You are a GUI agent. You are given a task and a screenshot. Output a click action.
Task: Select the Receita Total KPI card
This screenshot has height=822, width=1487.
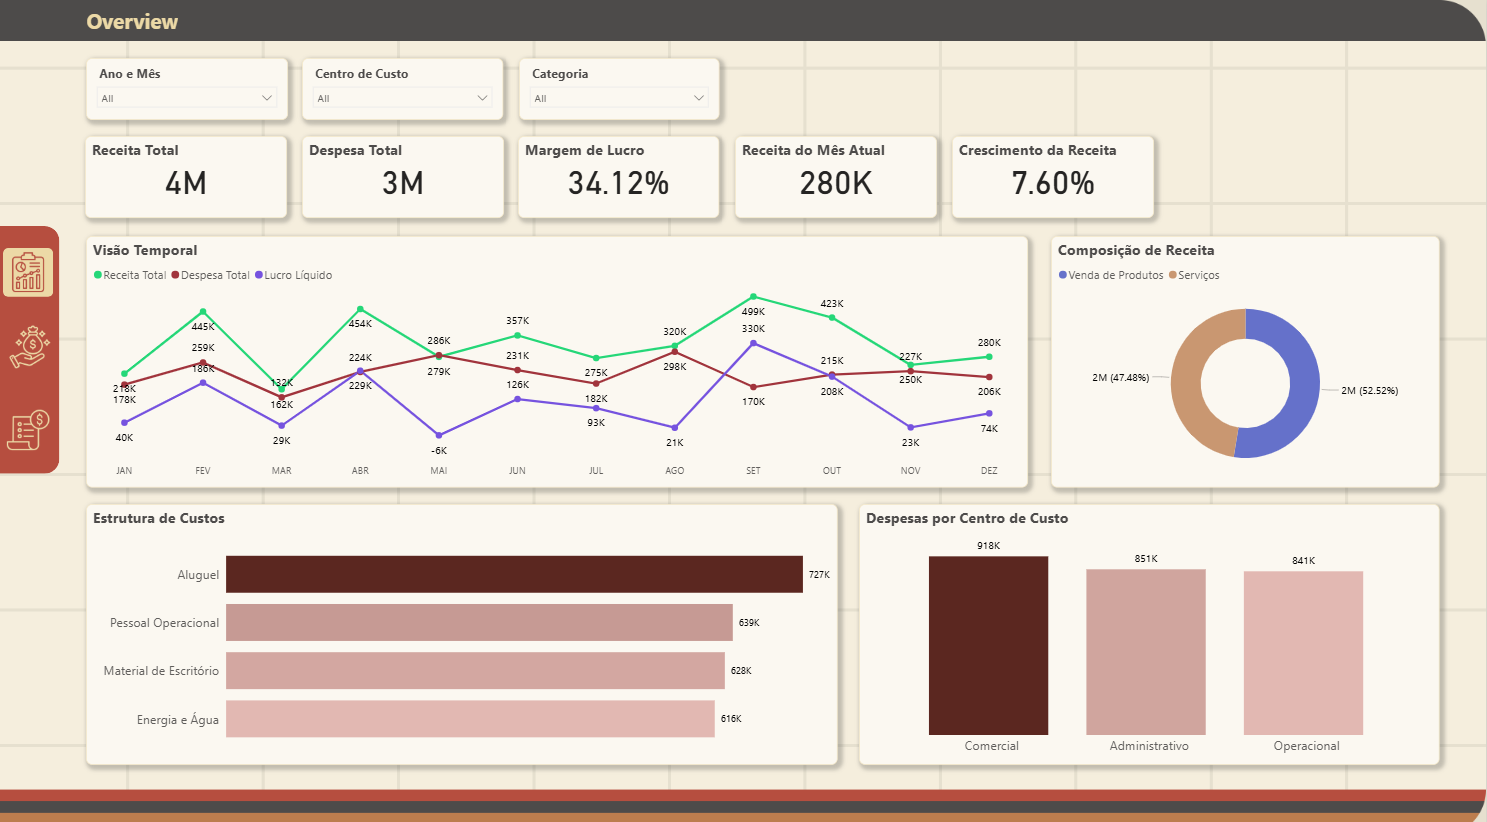tap(185, 176)
